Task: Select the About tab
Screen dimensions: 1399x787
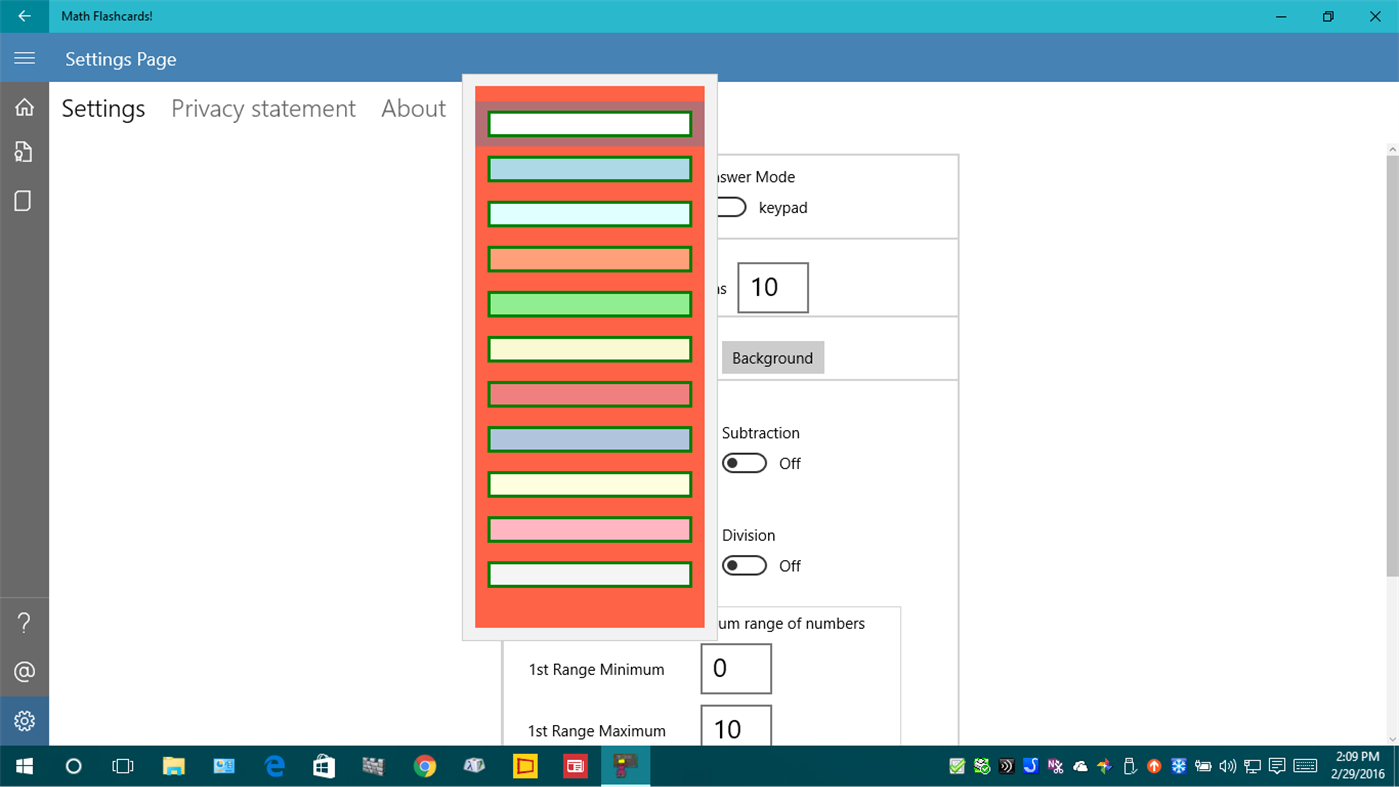Action: [x=413, y=108]
